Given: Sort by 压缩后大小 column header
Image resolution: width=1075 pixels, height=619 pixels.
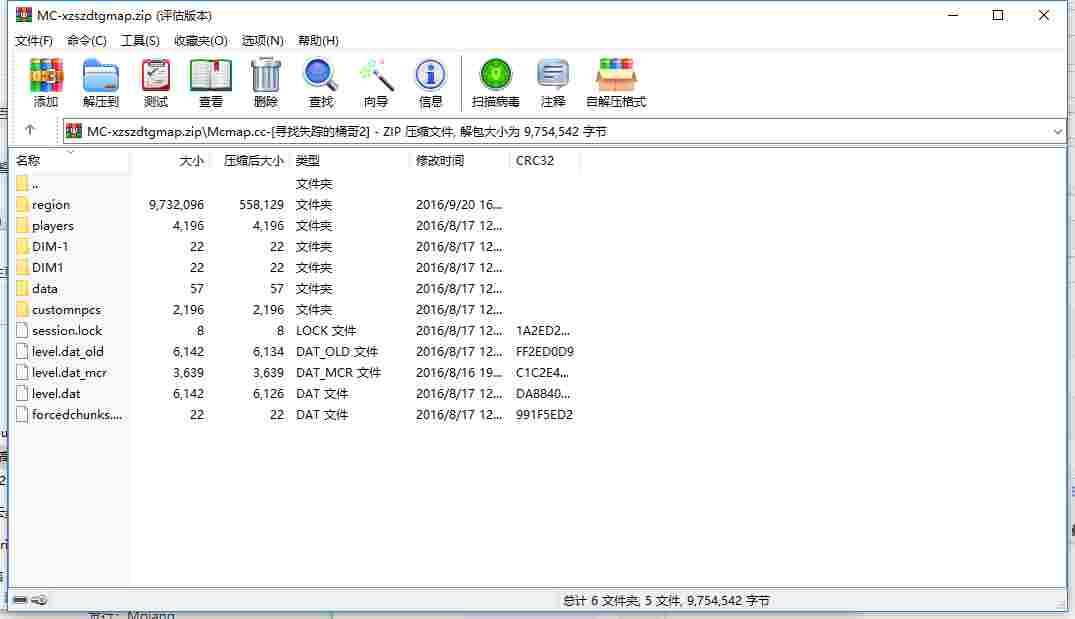Looking at the screenshot, I should click(x=253, y=160).
